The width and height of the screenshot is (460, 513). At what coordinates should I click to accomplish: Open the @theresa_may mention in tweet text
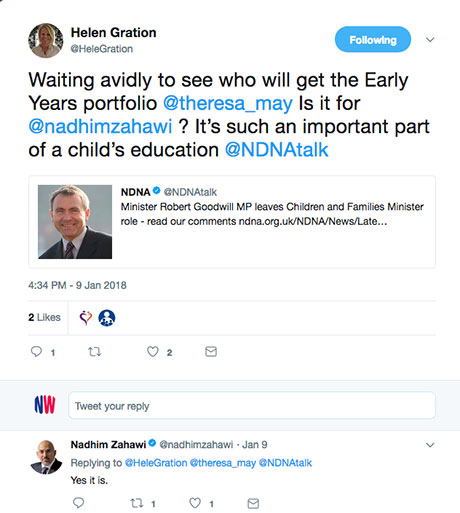point(228,103)
